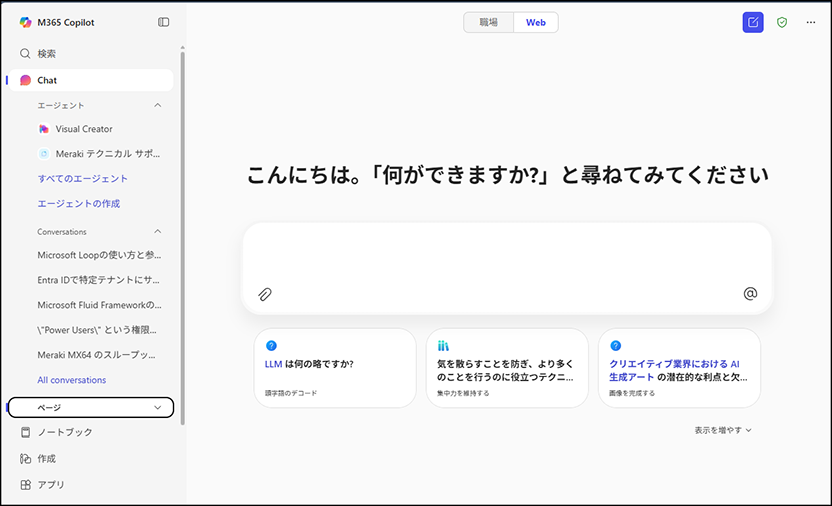Open すべてのエージェント link
The height and width of the screenshot is (506, 832).
[83, 179]
